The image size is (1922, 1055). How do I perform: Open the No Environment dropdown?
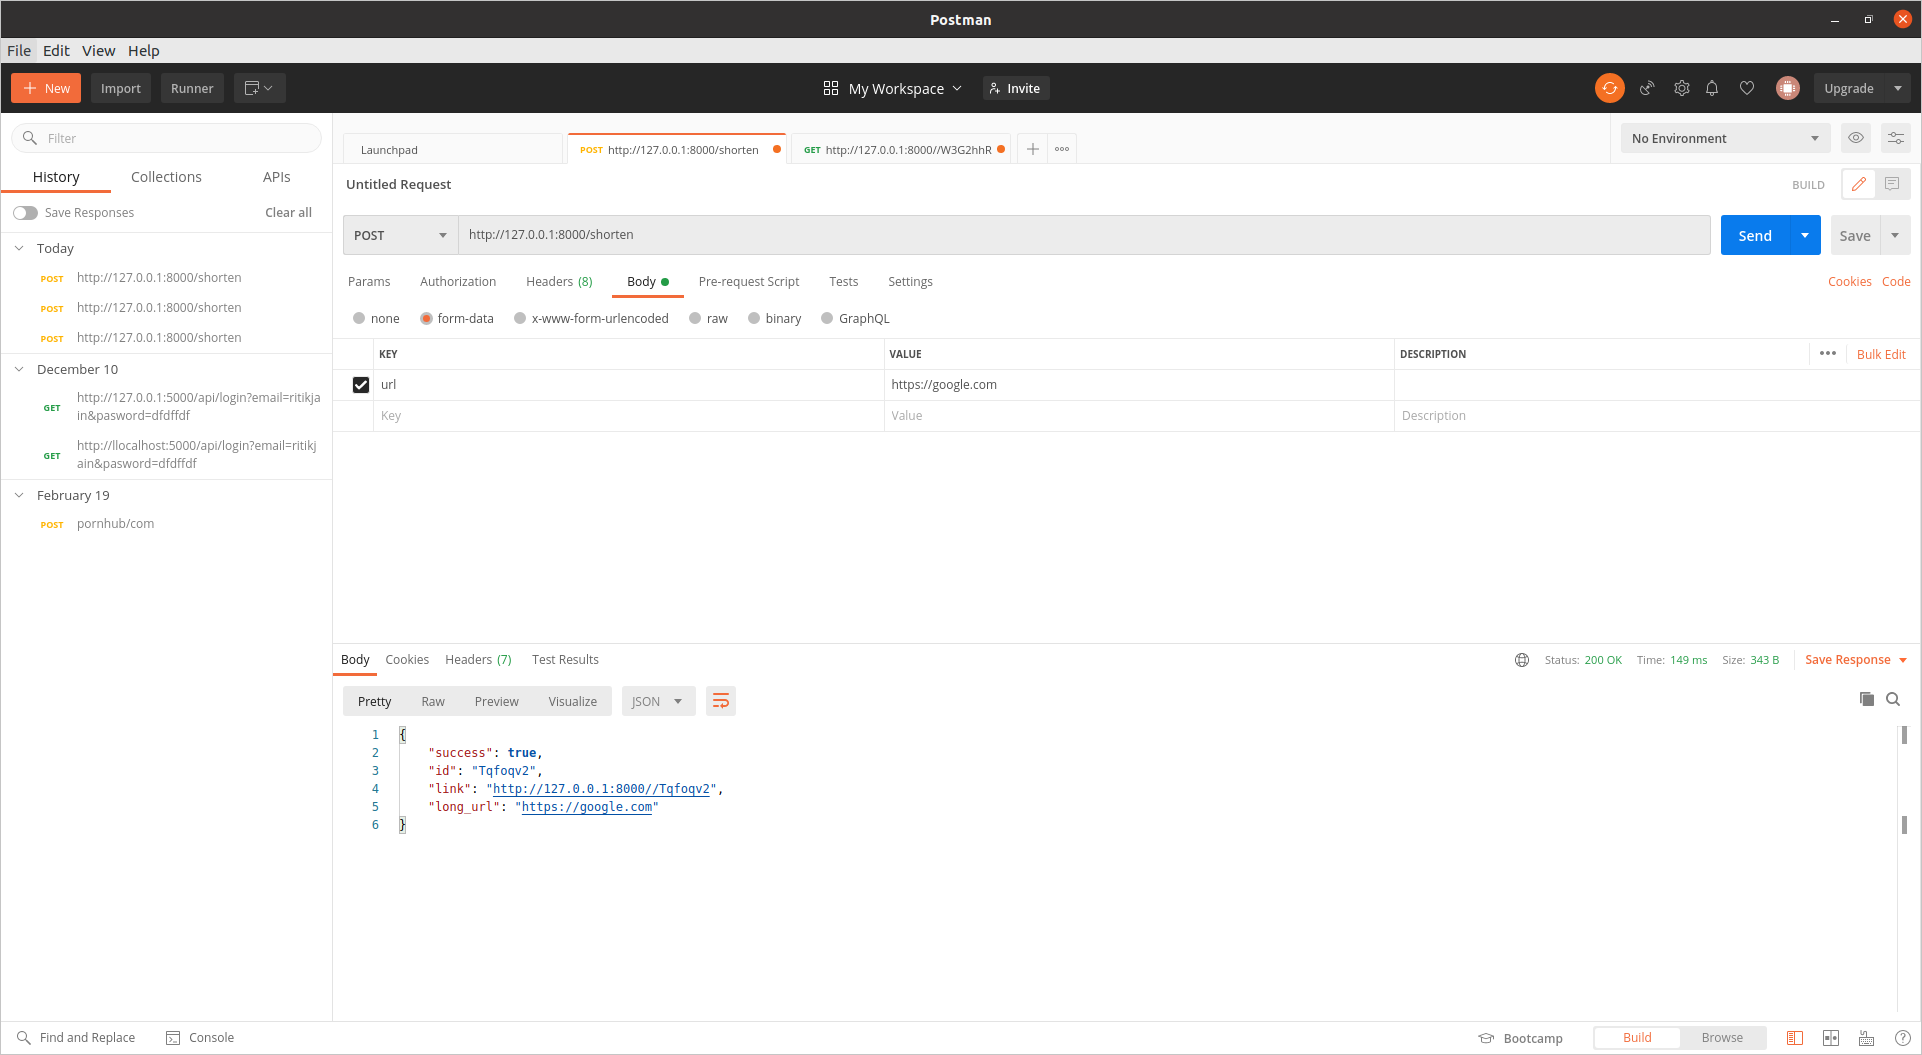(x=1725, y=138)
